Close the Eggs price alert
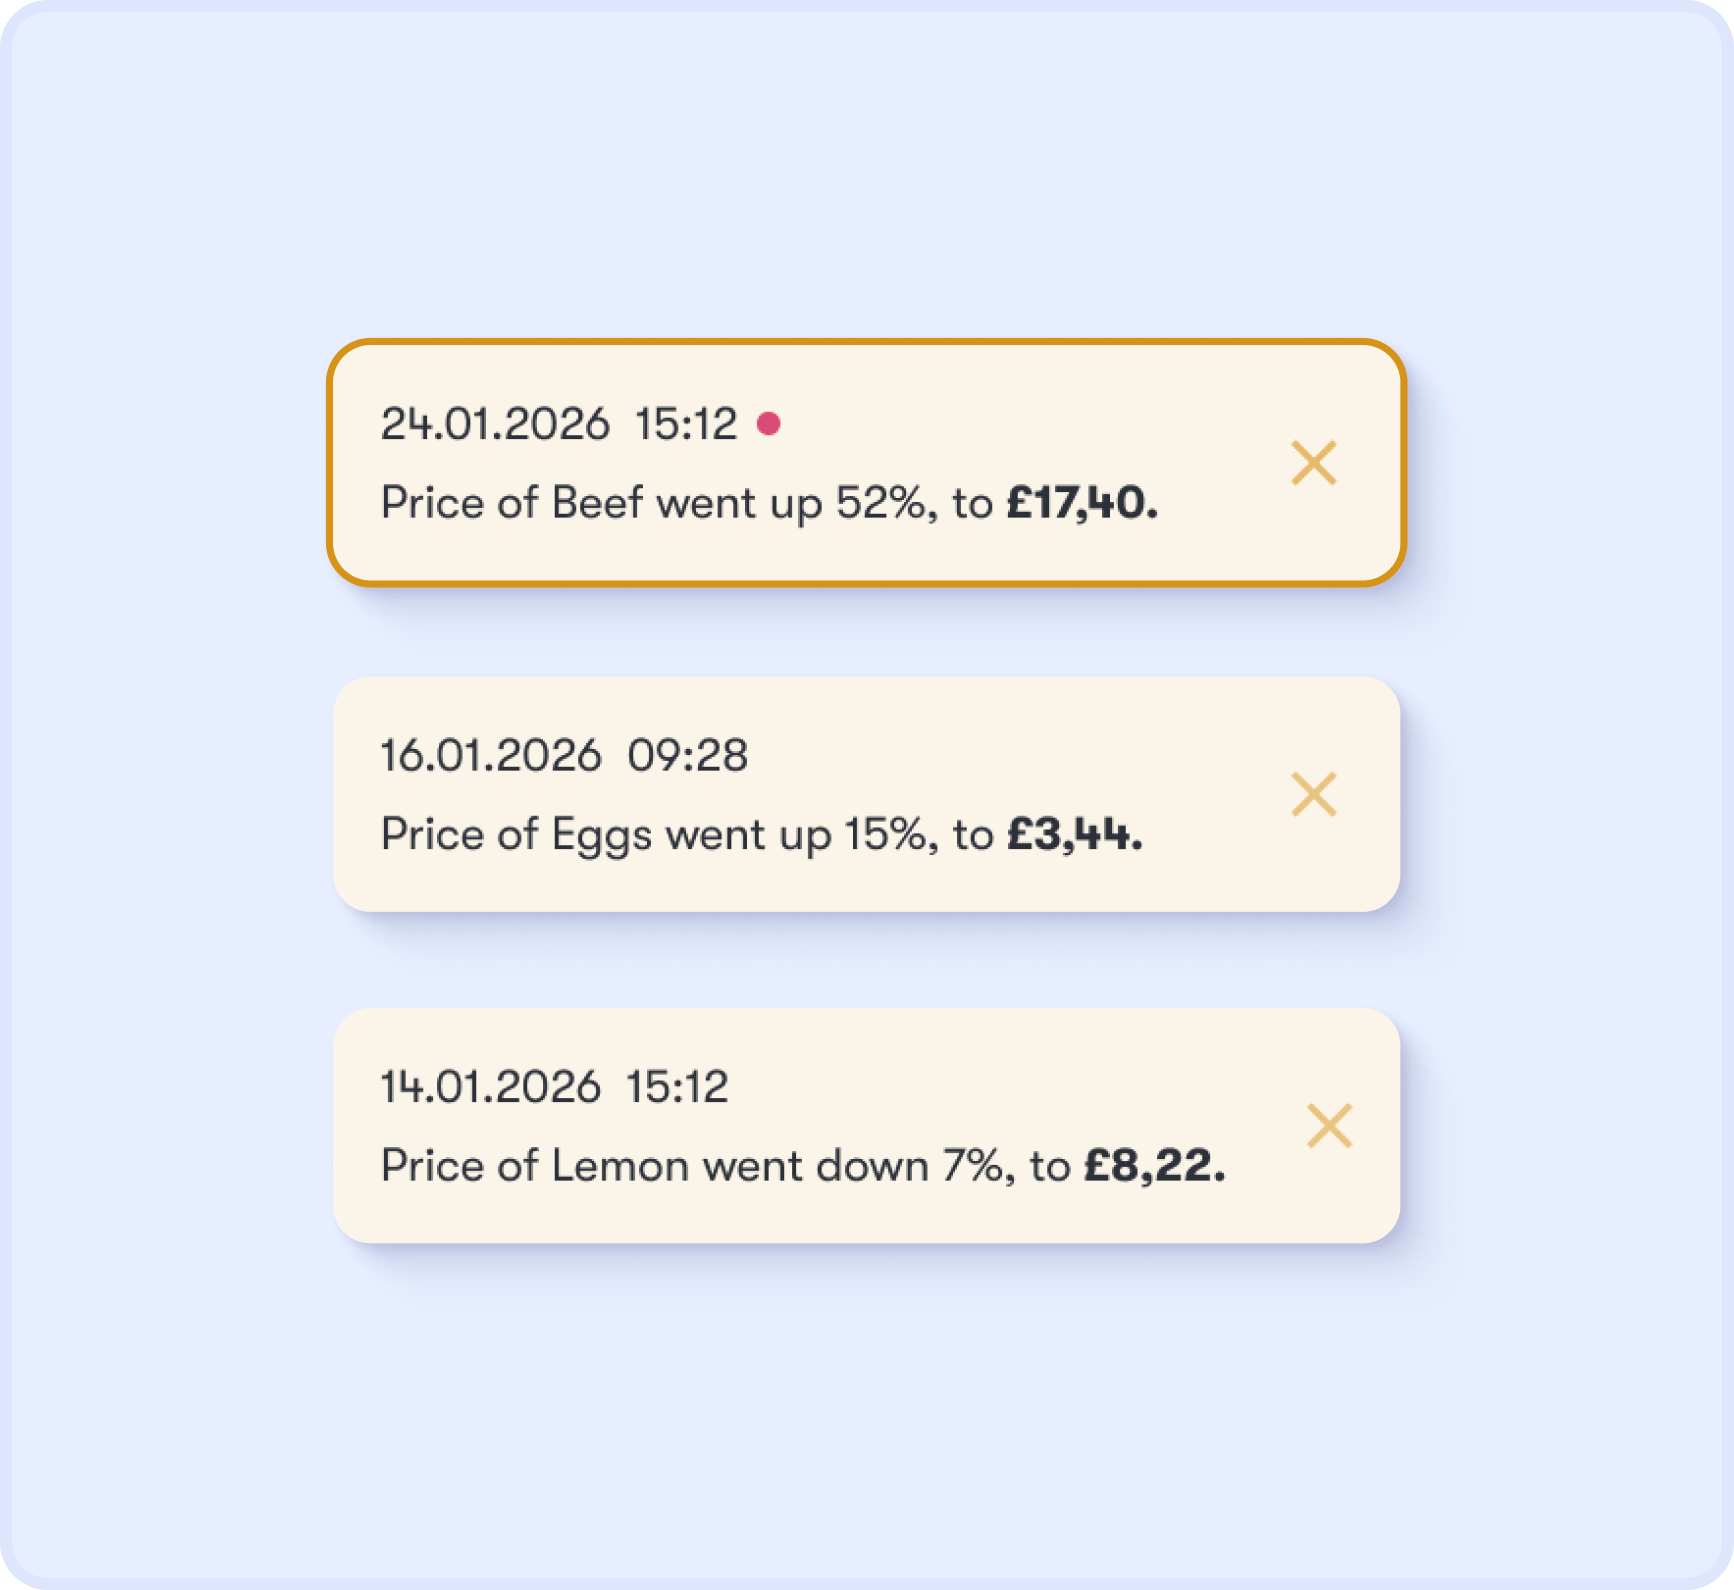 pos(1313,795)
